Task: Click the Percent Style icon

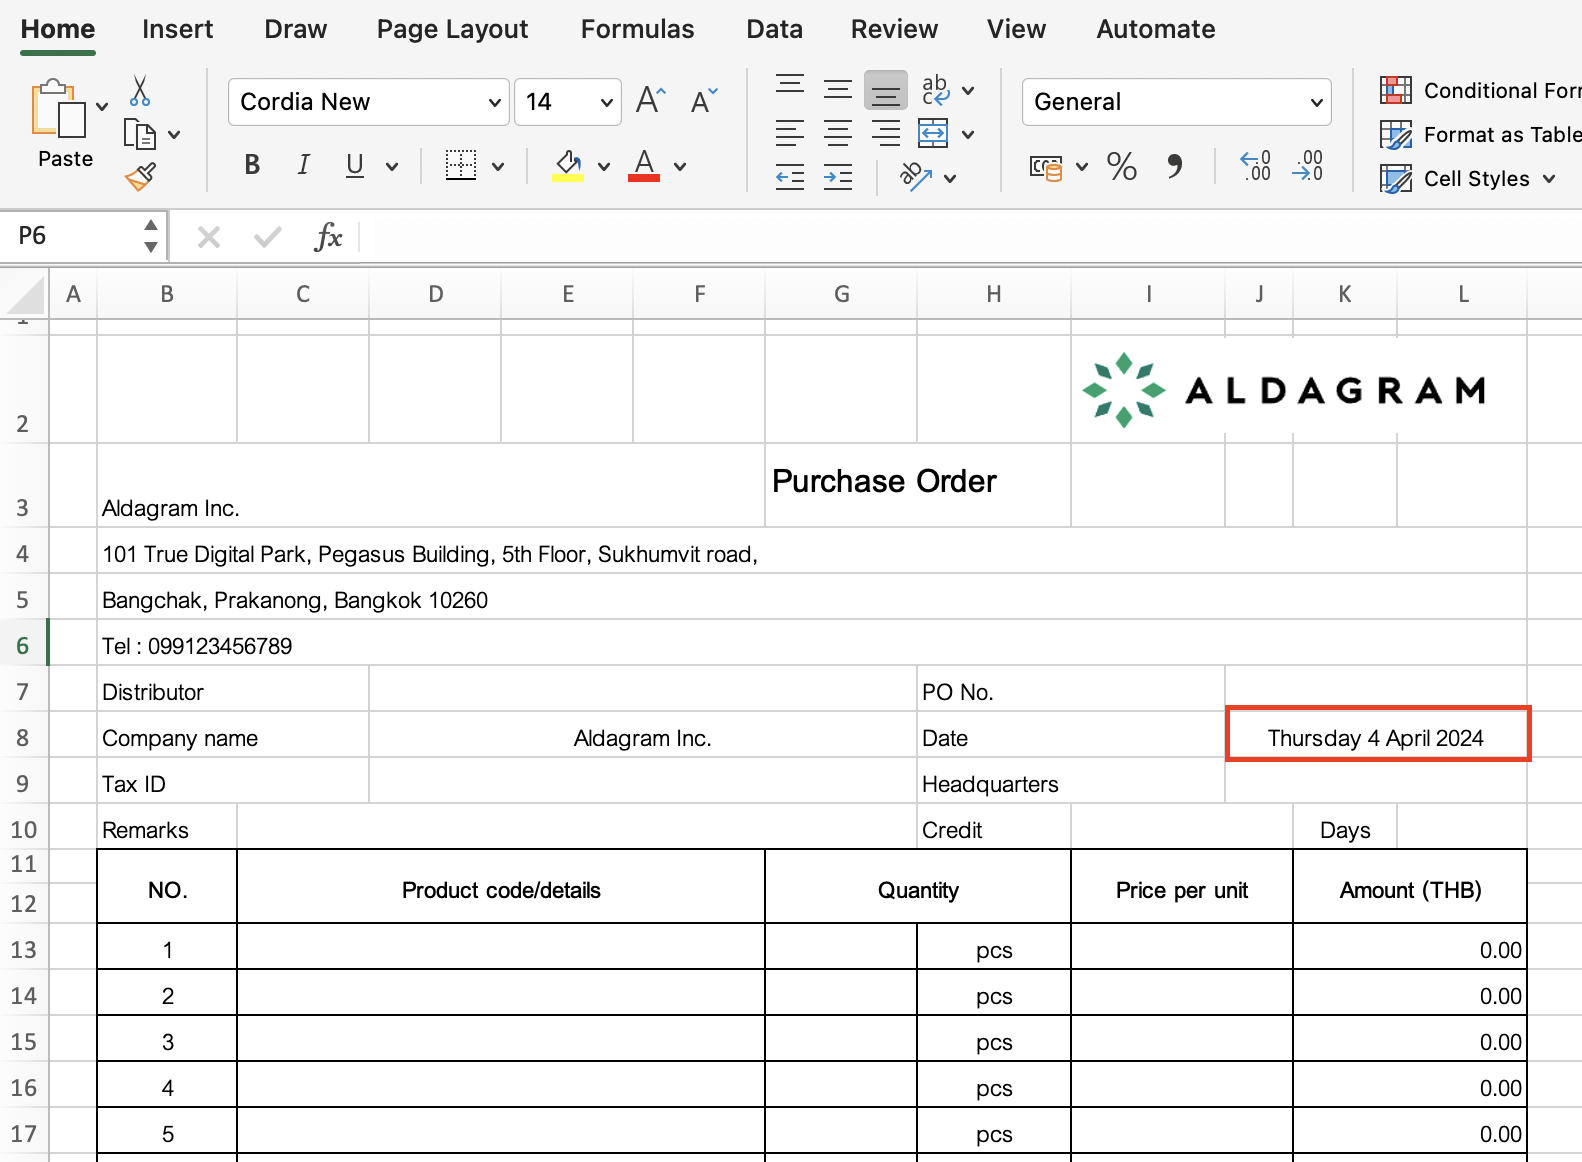Action: (1121, 166)
